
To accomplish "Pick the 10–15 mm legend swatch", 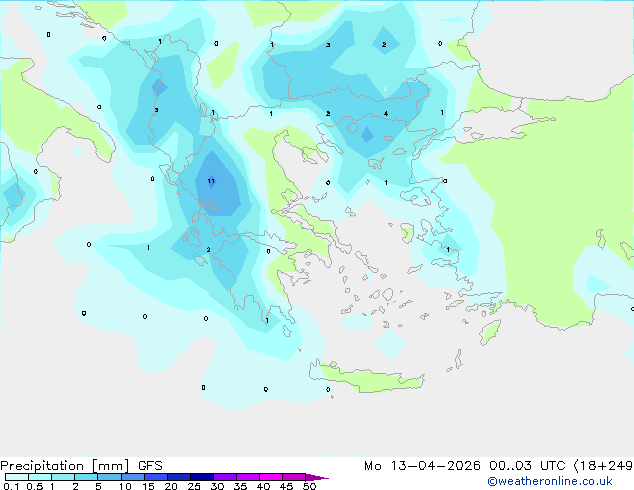I will click(132, 477).
